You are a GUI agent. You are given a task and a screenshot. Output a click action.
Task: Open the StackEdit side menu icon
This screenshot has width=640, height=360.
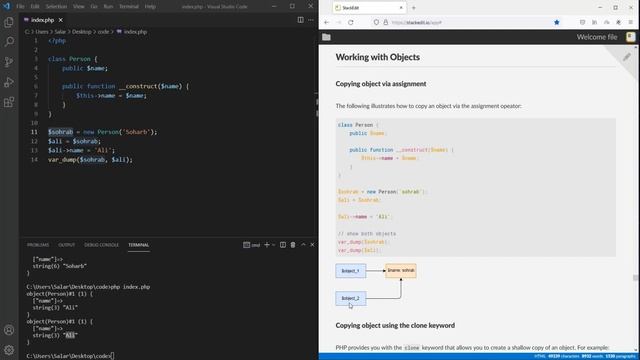631,37
